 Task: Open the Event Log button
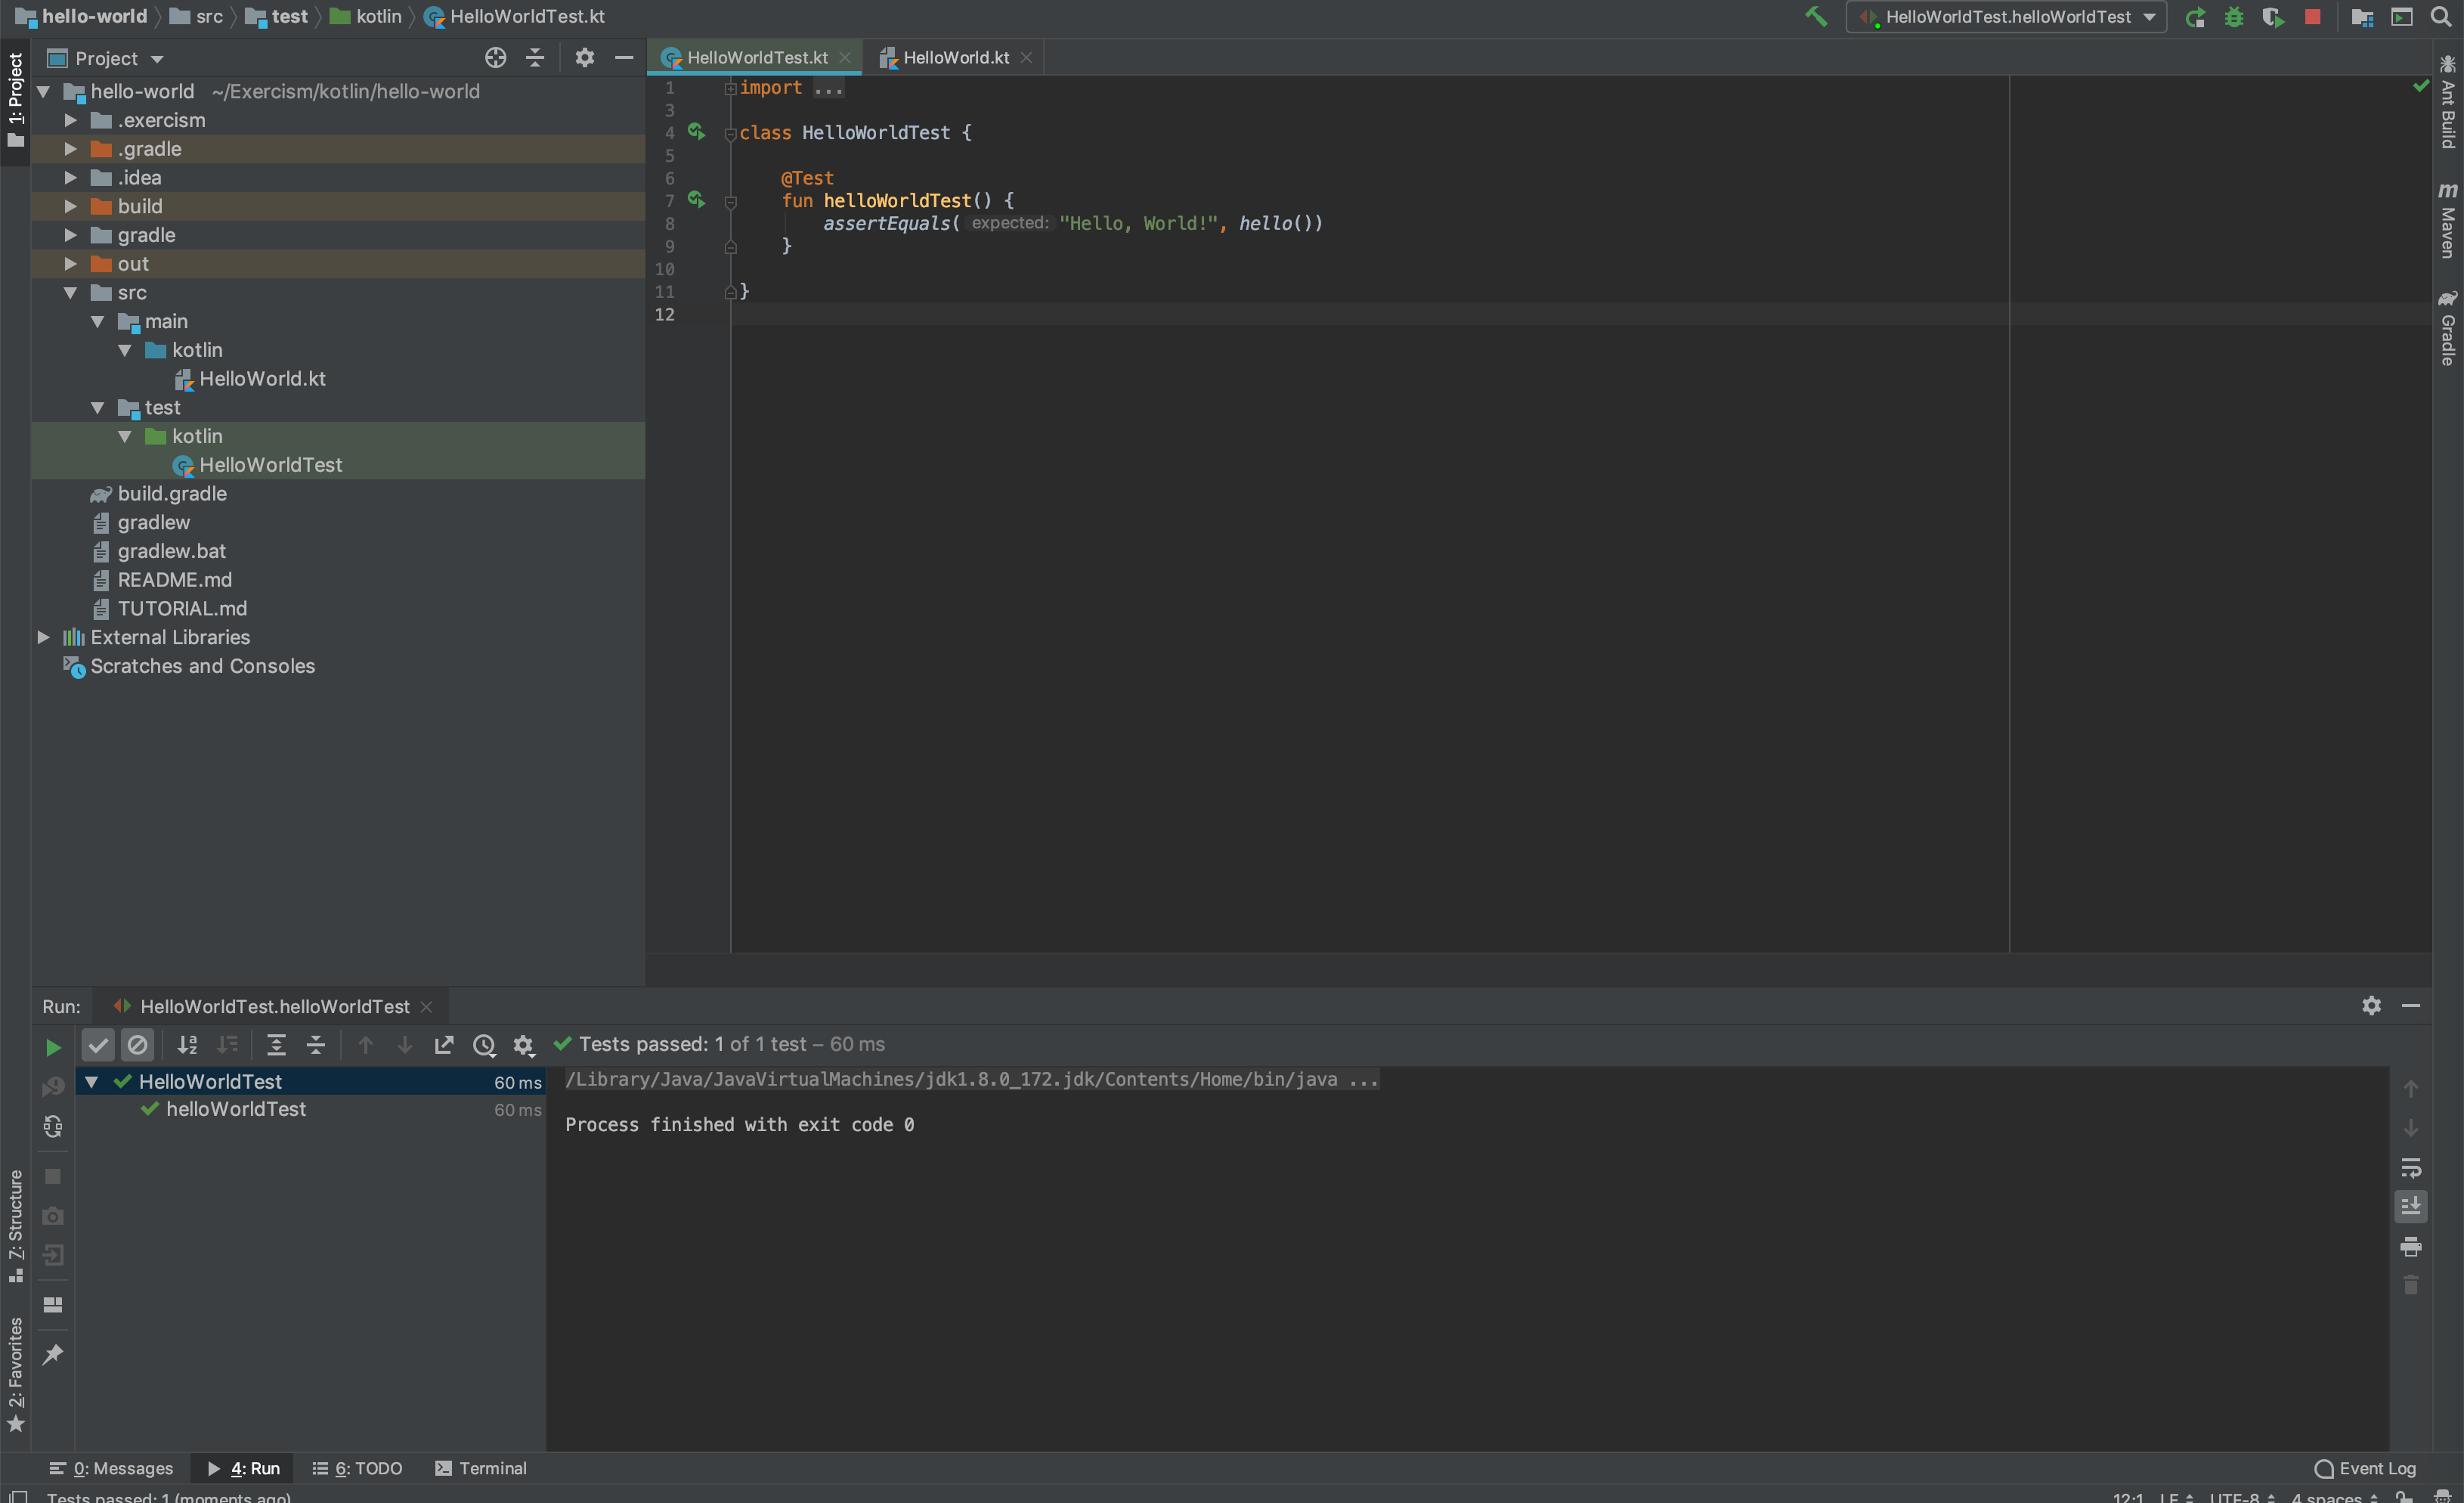coord(2365,1468)
